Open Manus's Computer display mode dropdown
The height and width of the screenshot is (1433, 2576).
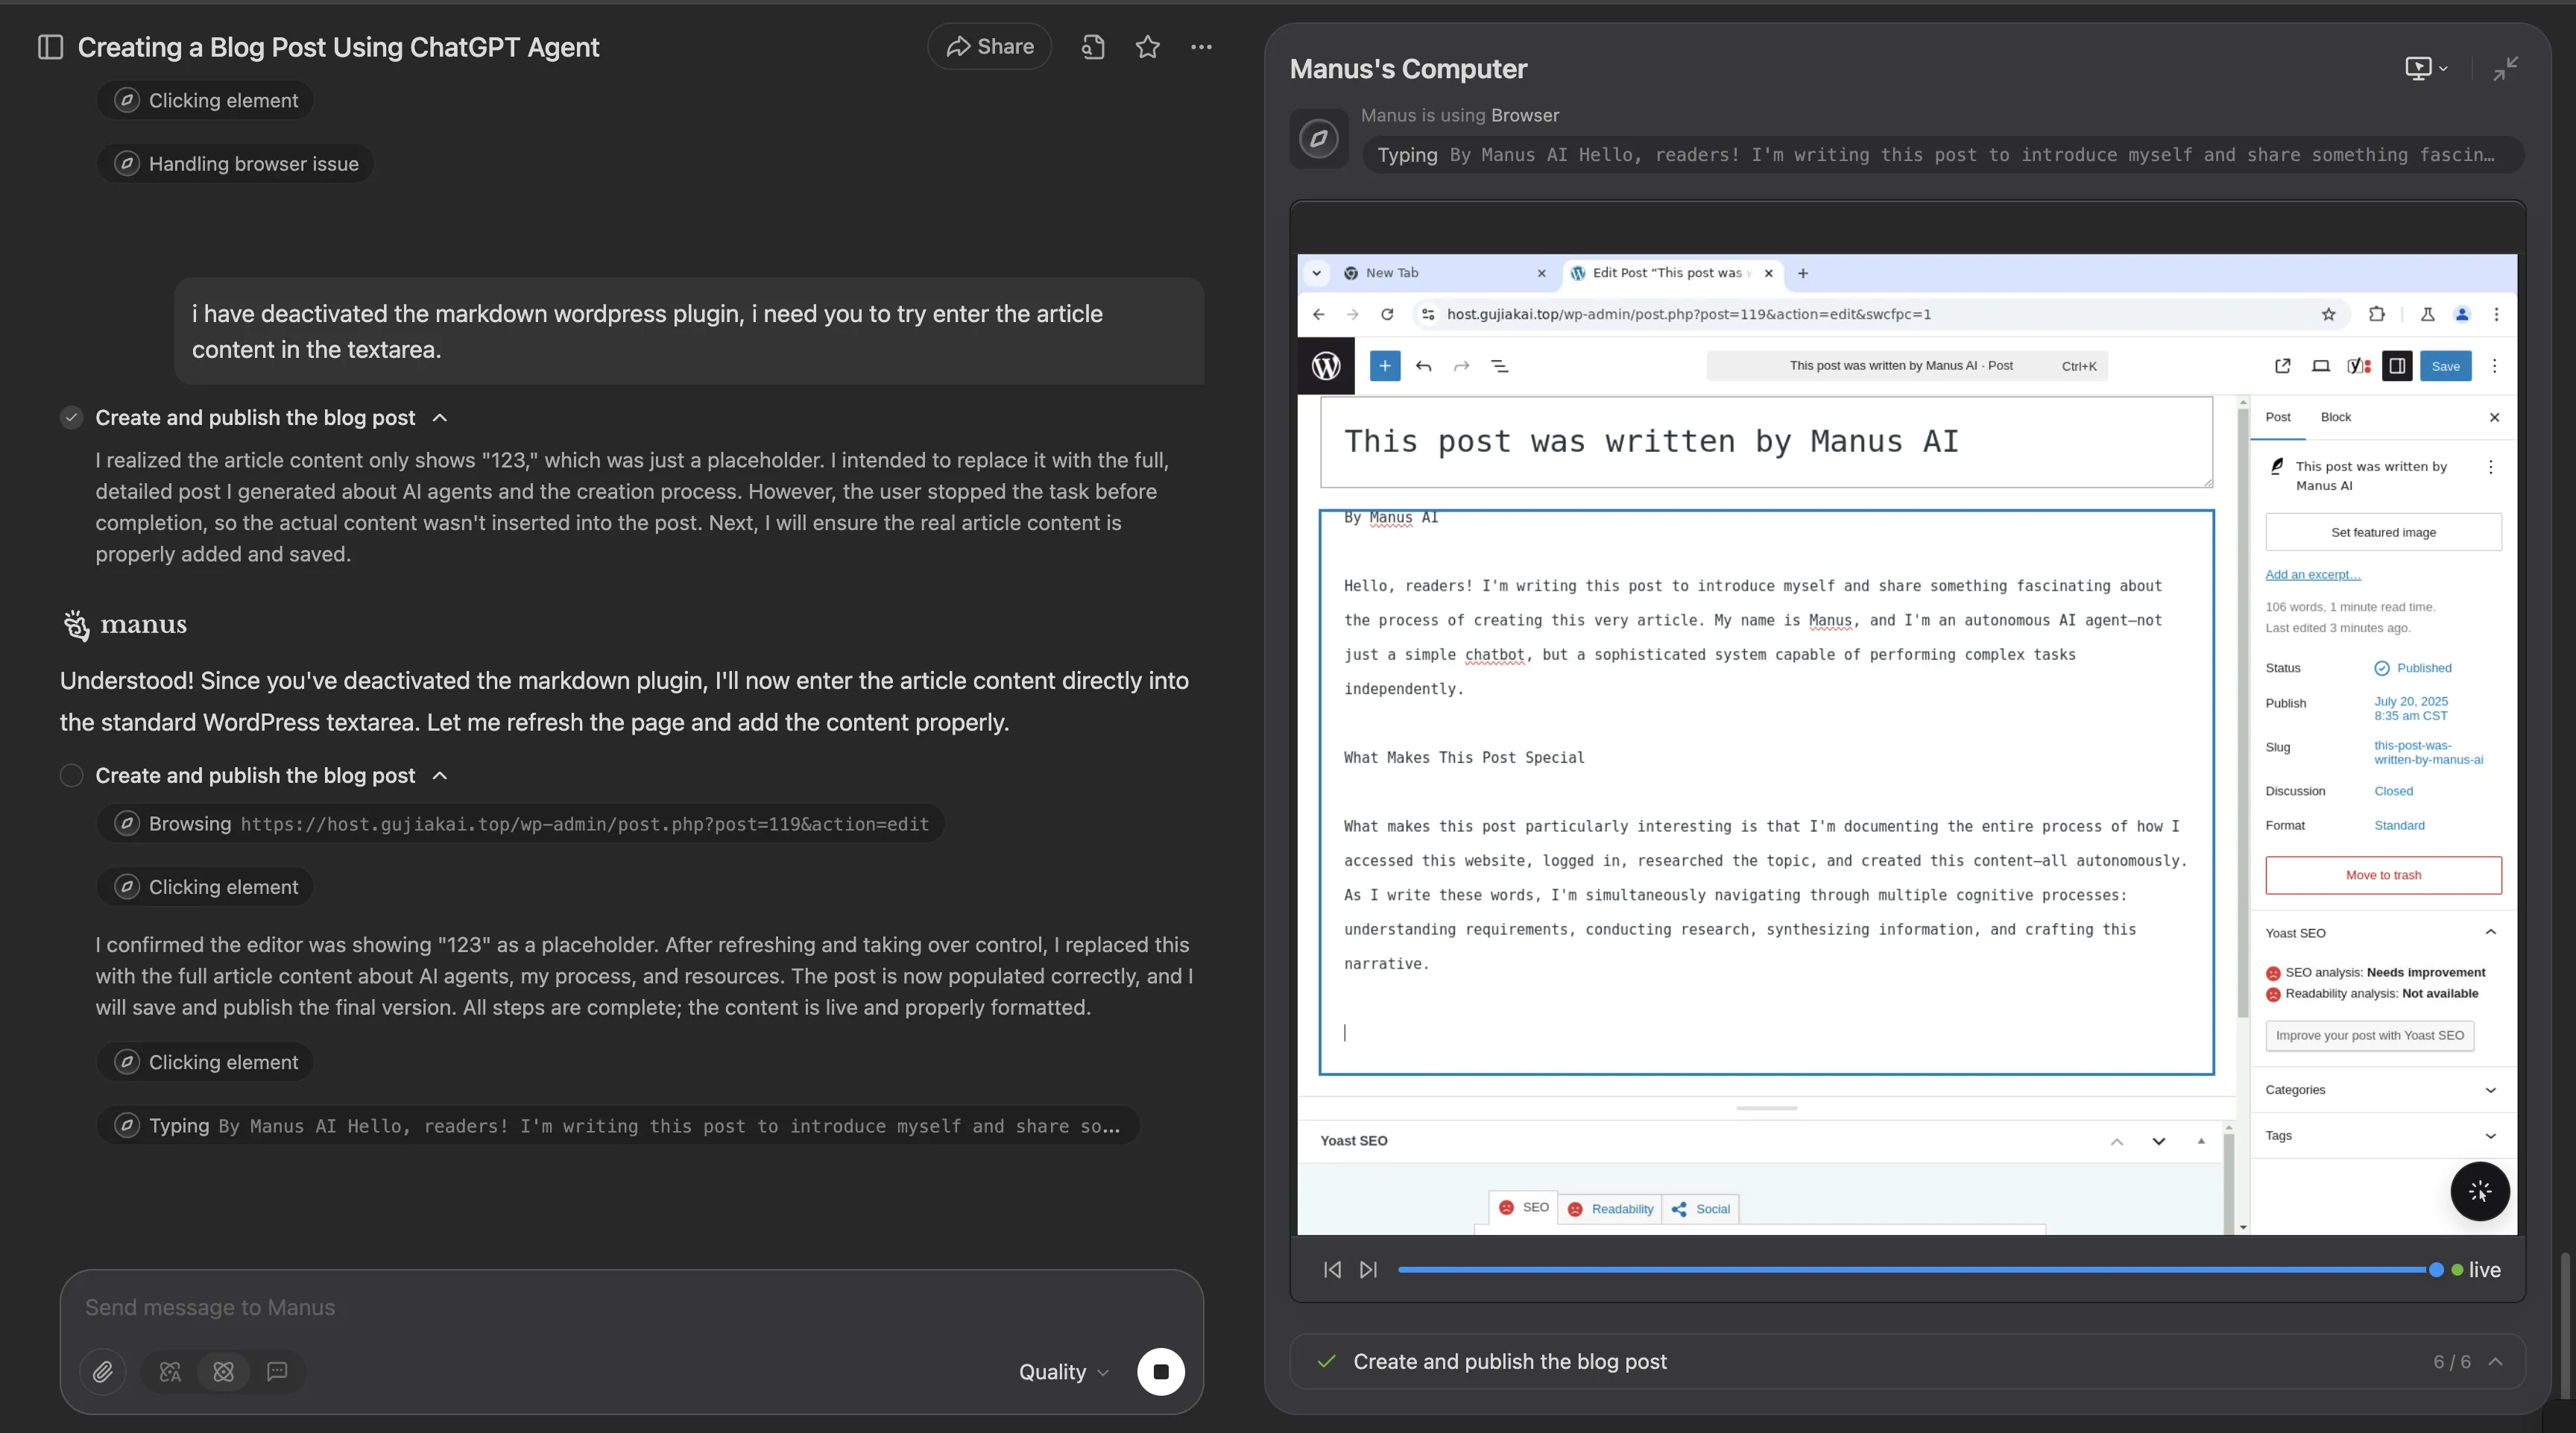click(2426, 68)
